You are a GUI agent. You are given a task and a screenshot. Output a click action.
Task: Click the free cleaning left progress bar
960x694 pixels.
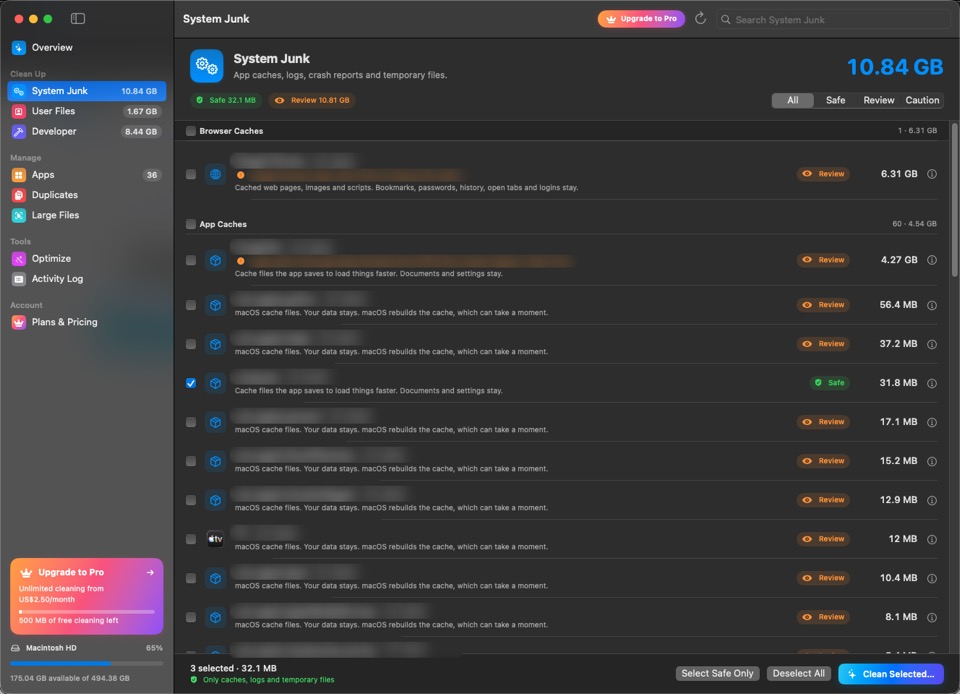[x=87, y=611]
